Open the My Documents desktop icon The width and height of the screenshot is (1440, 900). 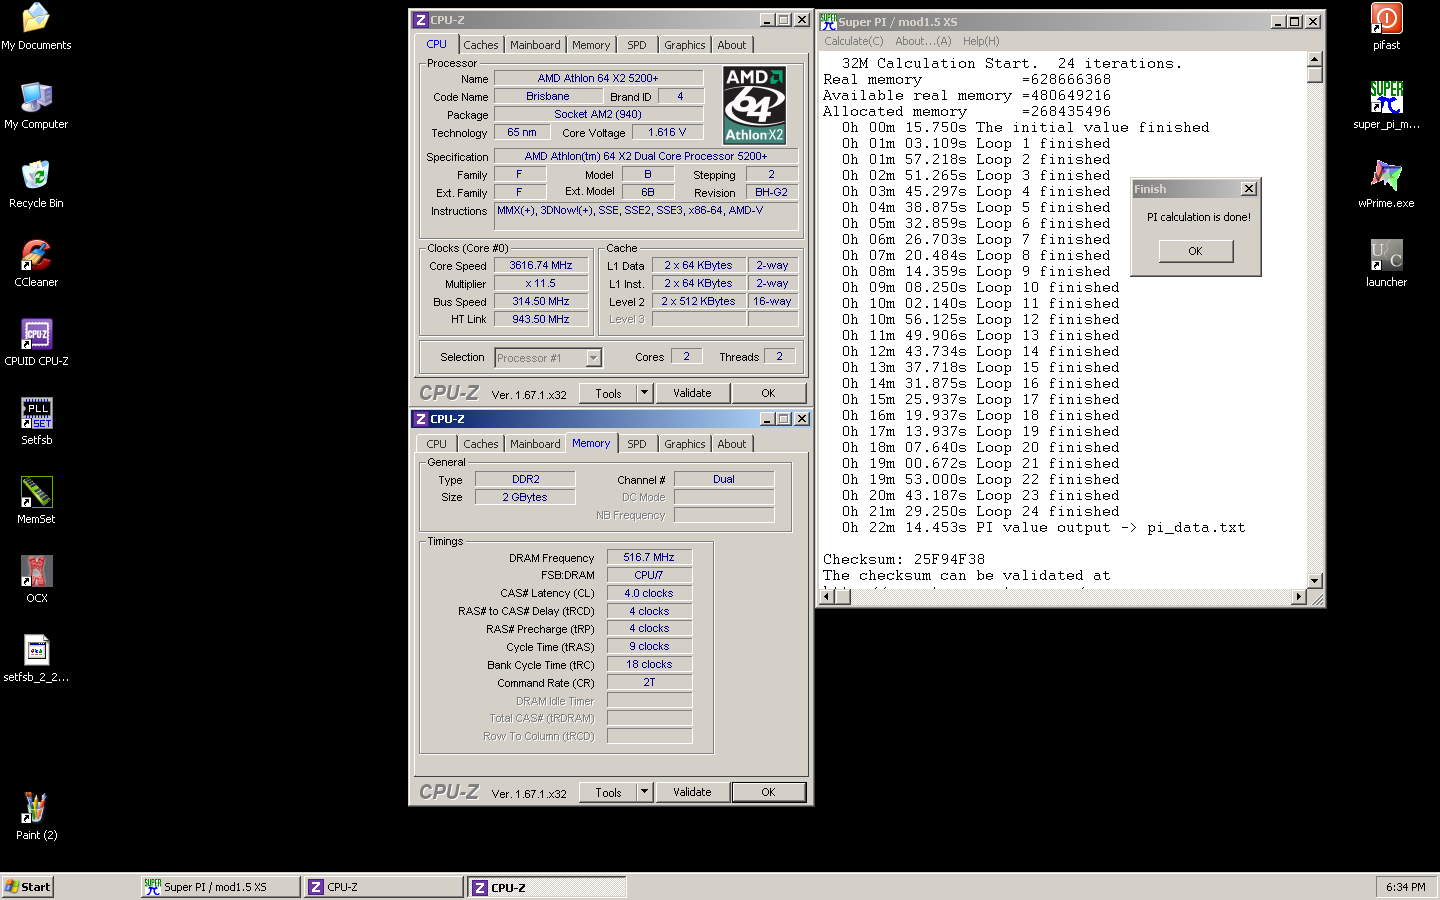pos(36,27)
